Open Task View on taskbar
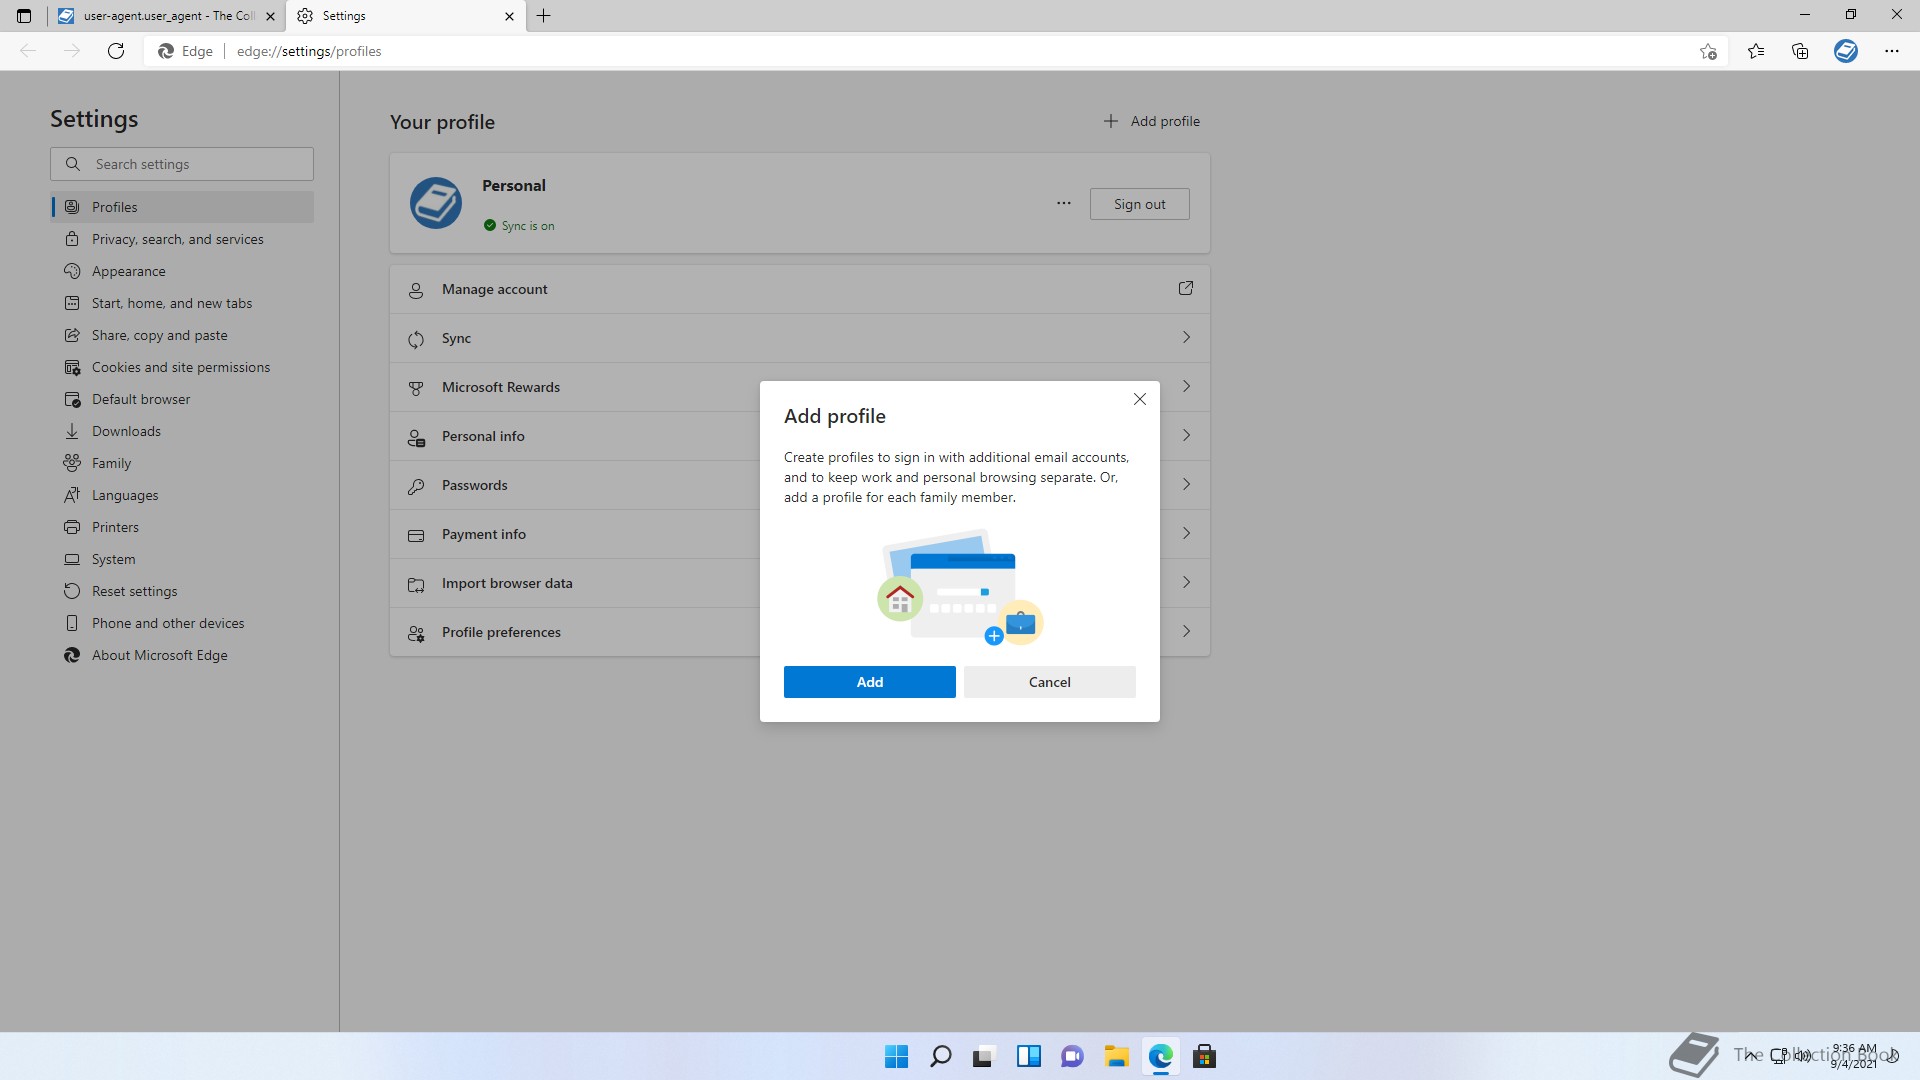The height and width of the screenshot is (1080, 1920). click(985, 1056)
